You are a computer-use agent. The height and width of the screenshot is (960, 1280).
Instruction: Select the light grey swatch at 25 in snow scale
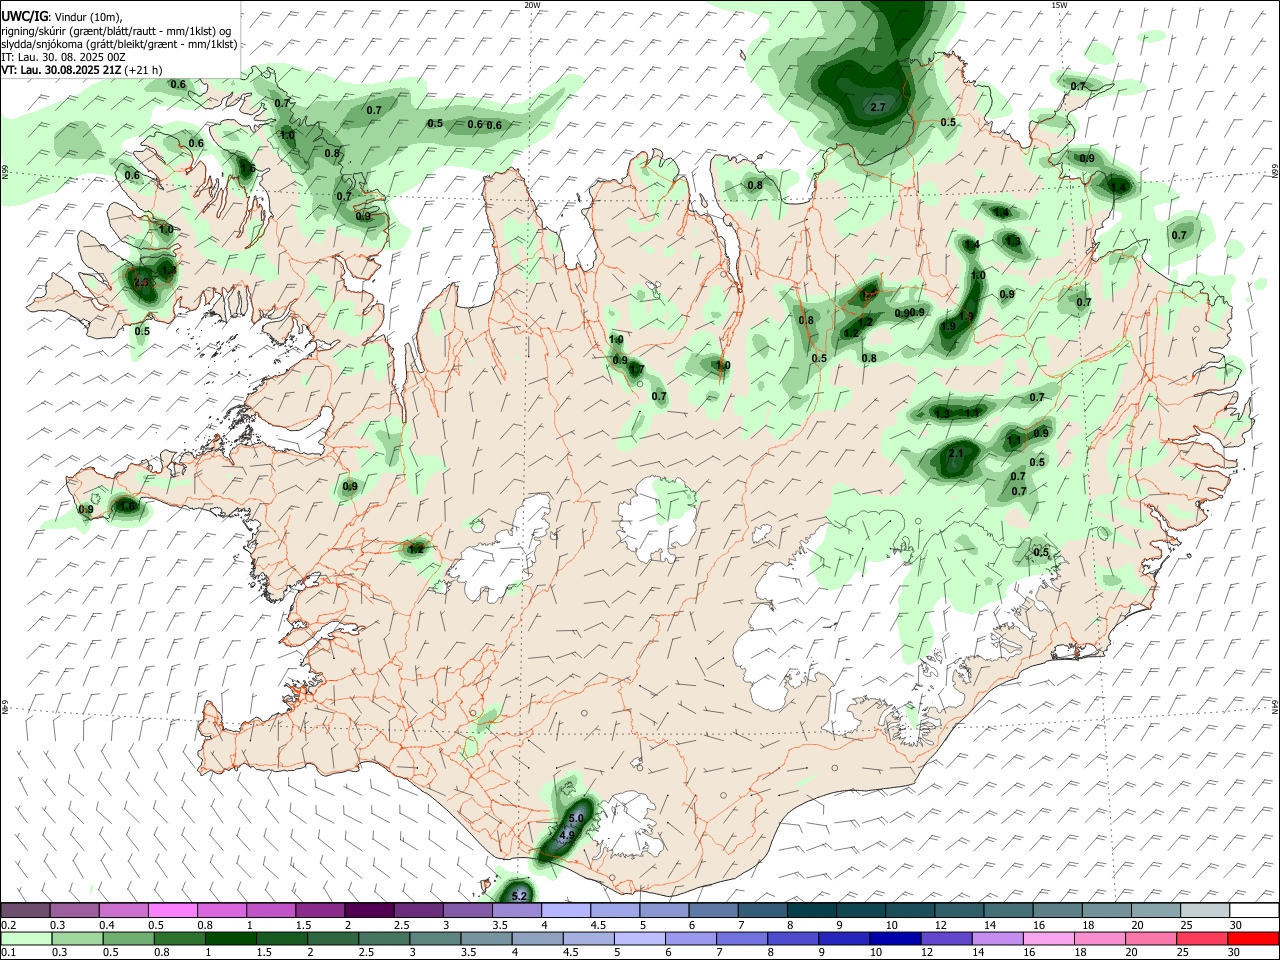1205,911
